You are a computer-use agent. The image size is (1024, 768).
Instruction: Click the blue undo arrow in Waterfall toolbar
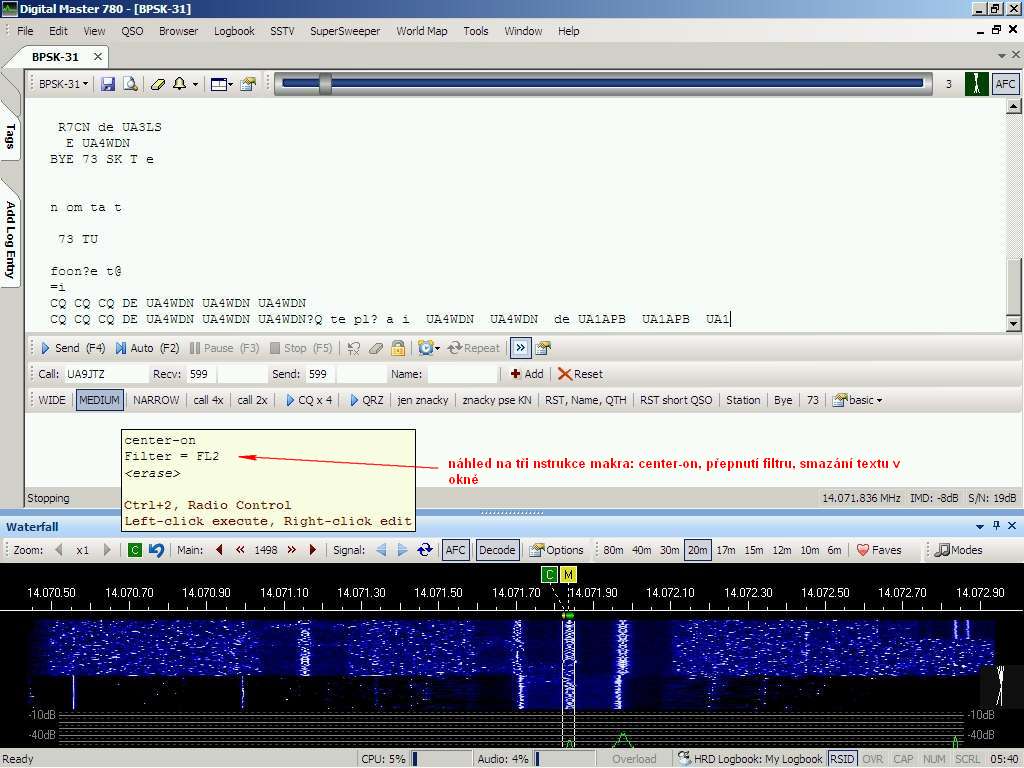(156, 550)
